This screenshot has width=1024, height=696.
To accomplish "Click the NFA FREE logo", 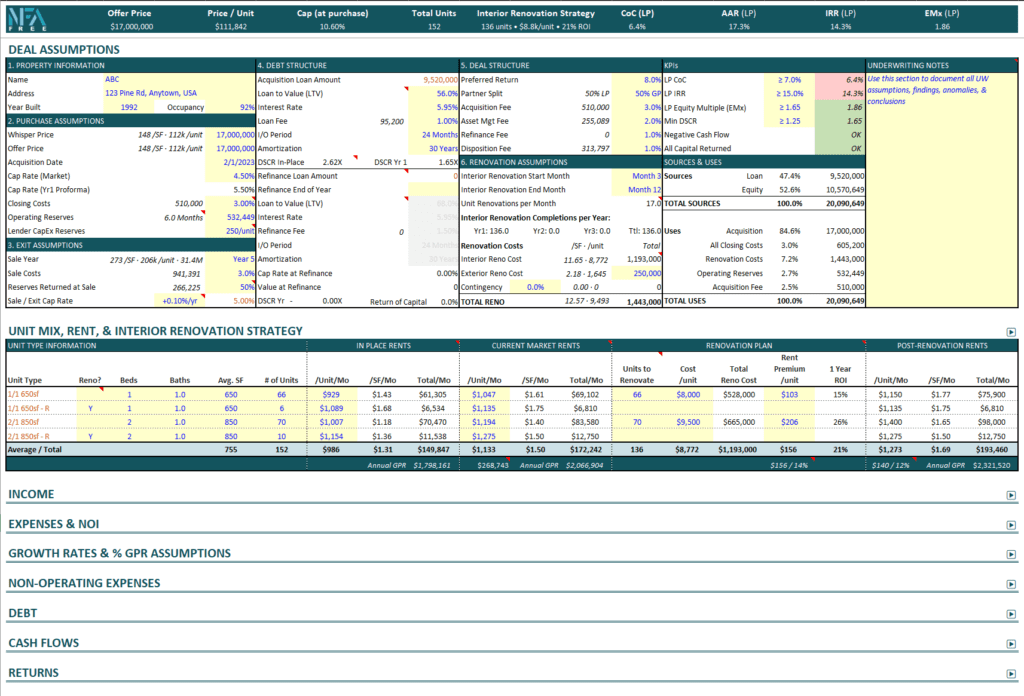I will click(x=26, y=18).
